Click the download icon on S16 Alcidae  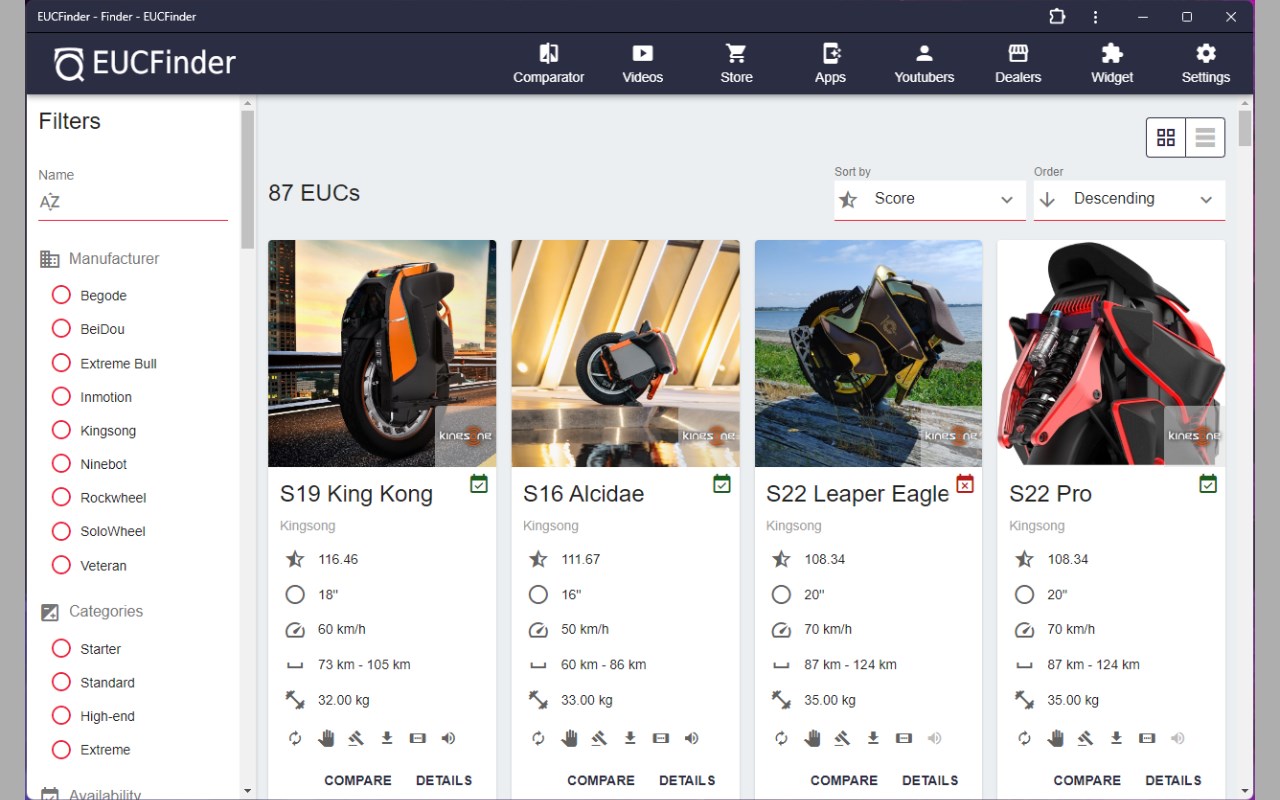[x=630, y=738]
